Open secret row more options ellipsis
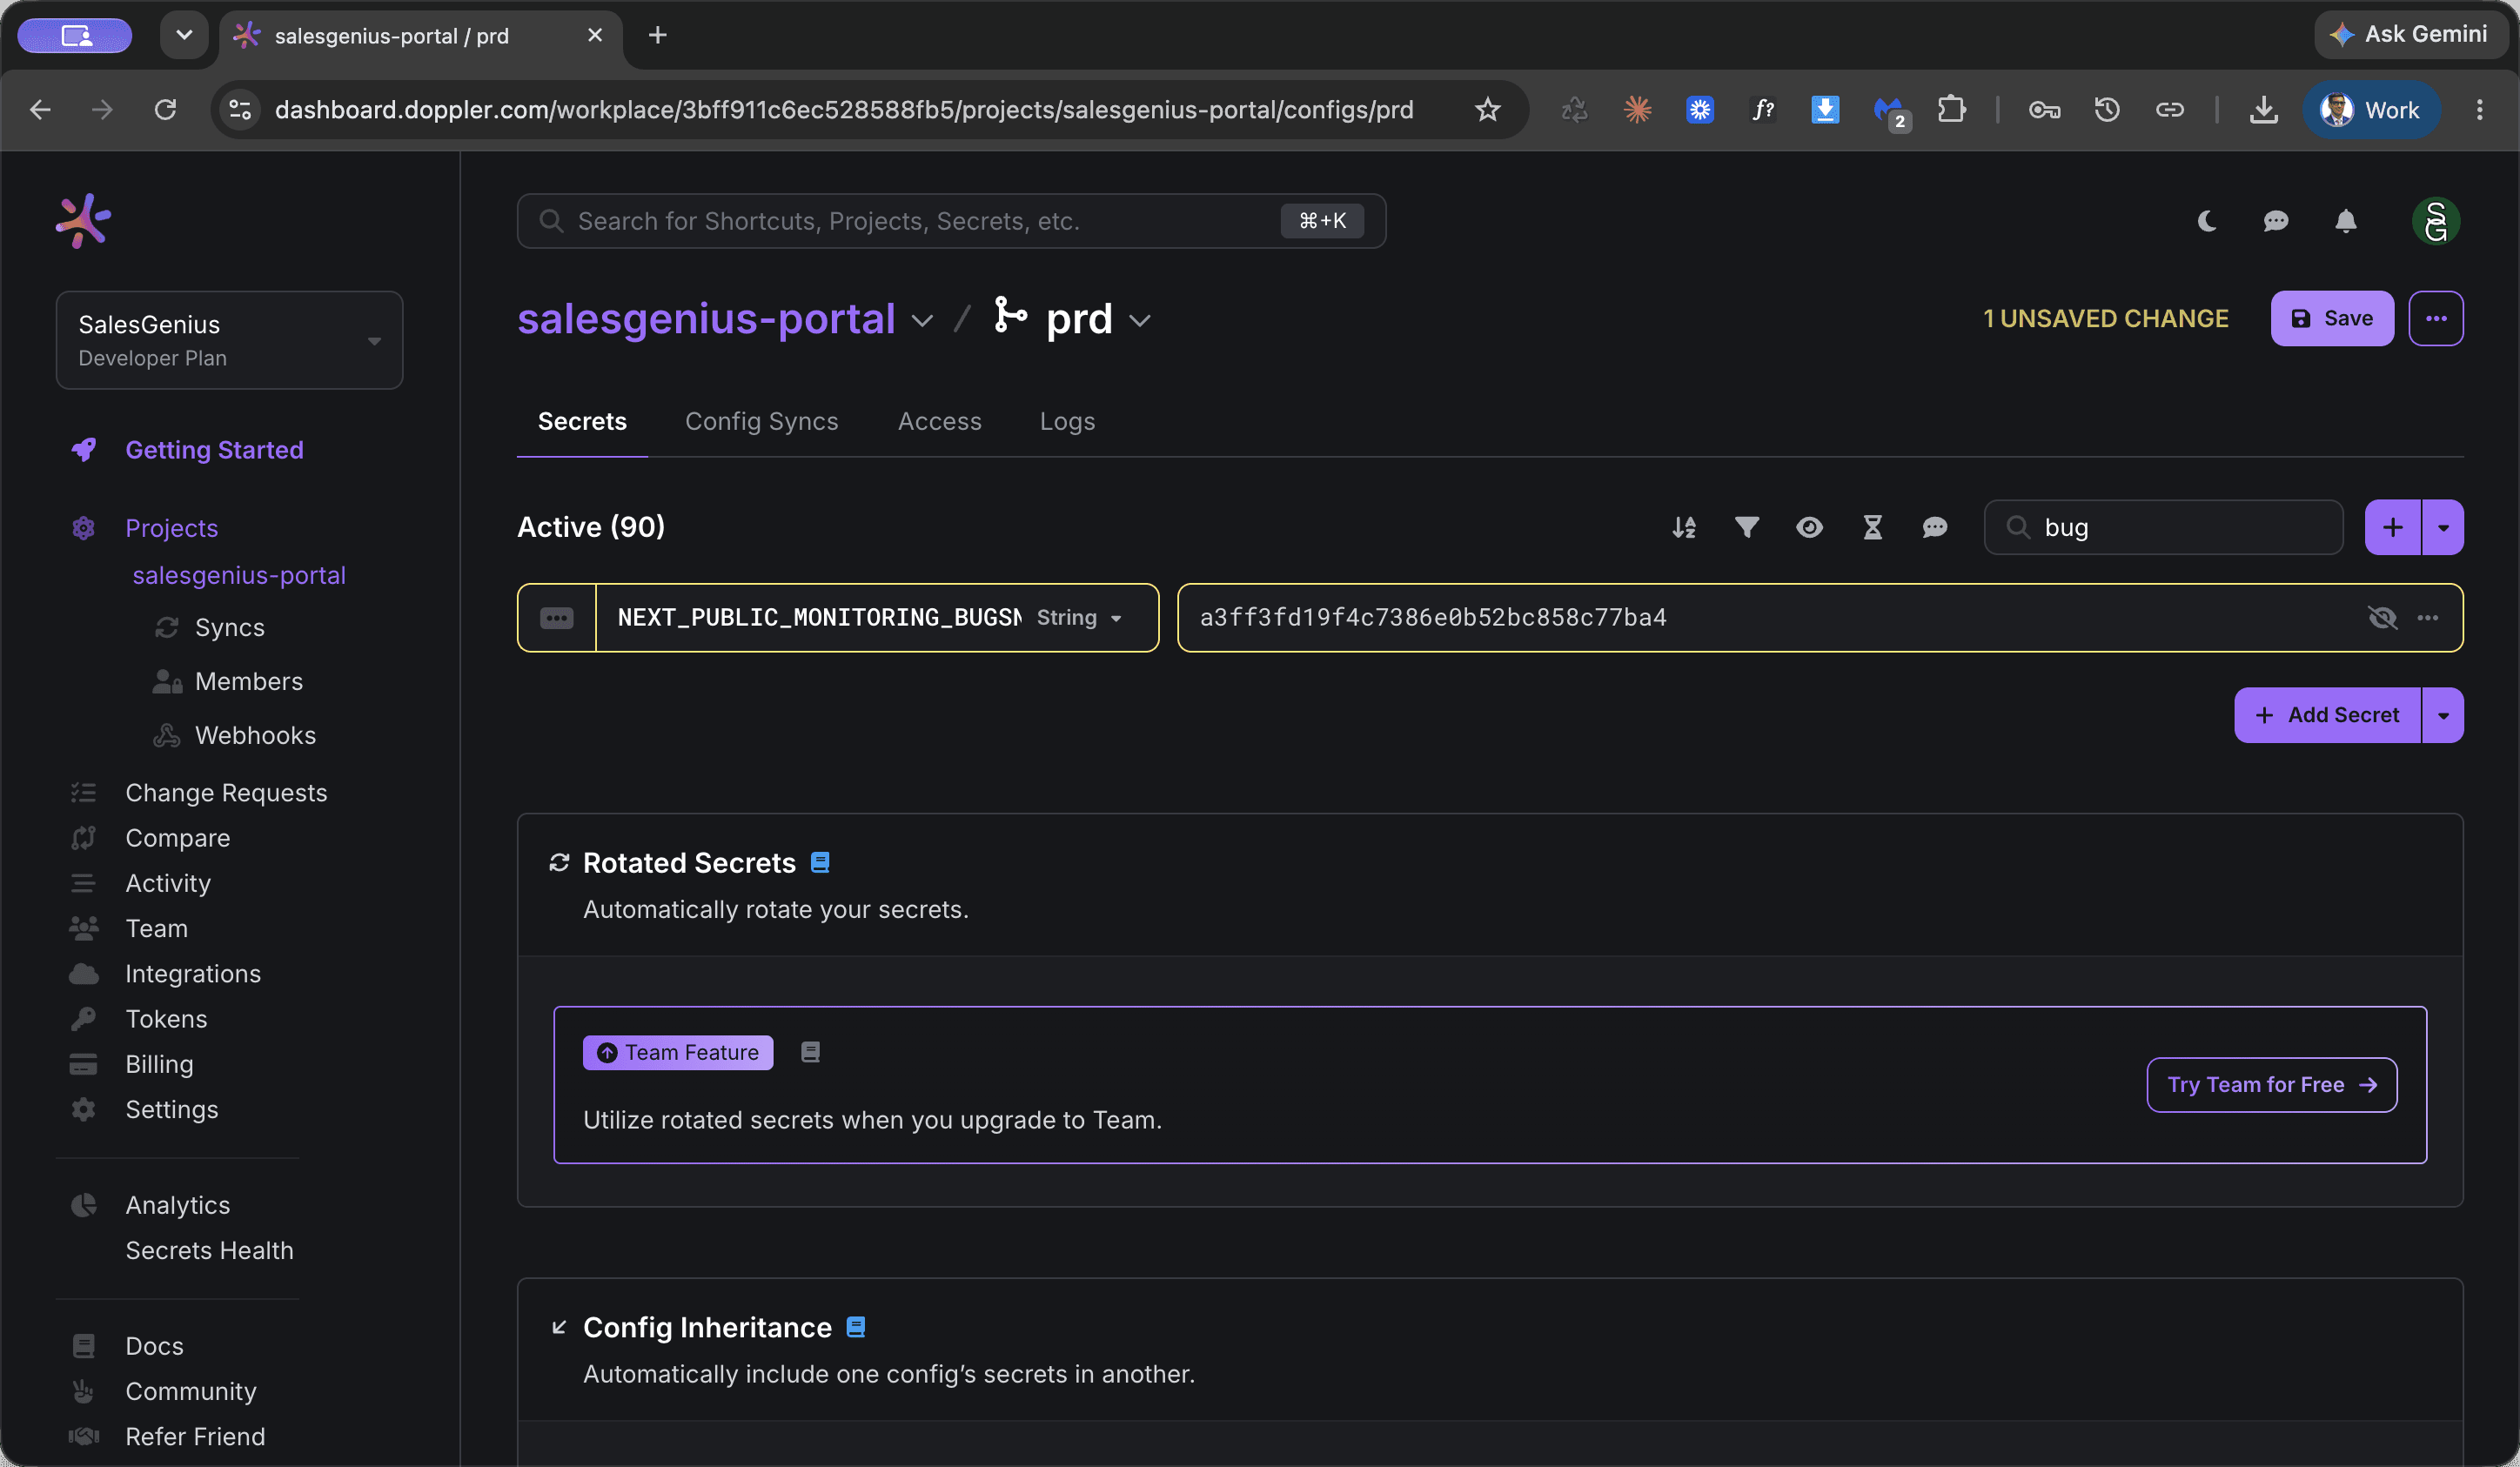 tap(2428, 618)
